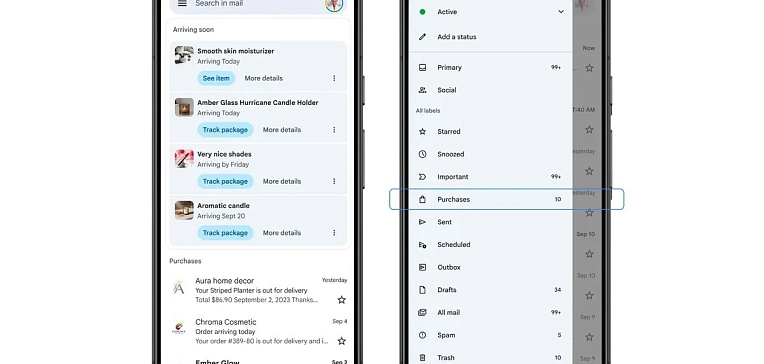Open More details for Smooth skin moisturizer
764x364 pixels.
264,78
